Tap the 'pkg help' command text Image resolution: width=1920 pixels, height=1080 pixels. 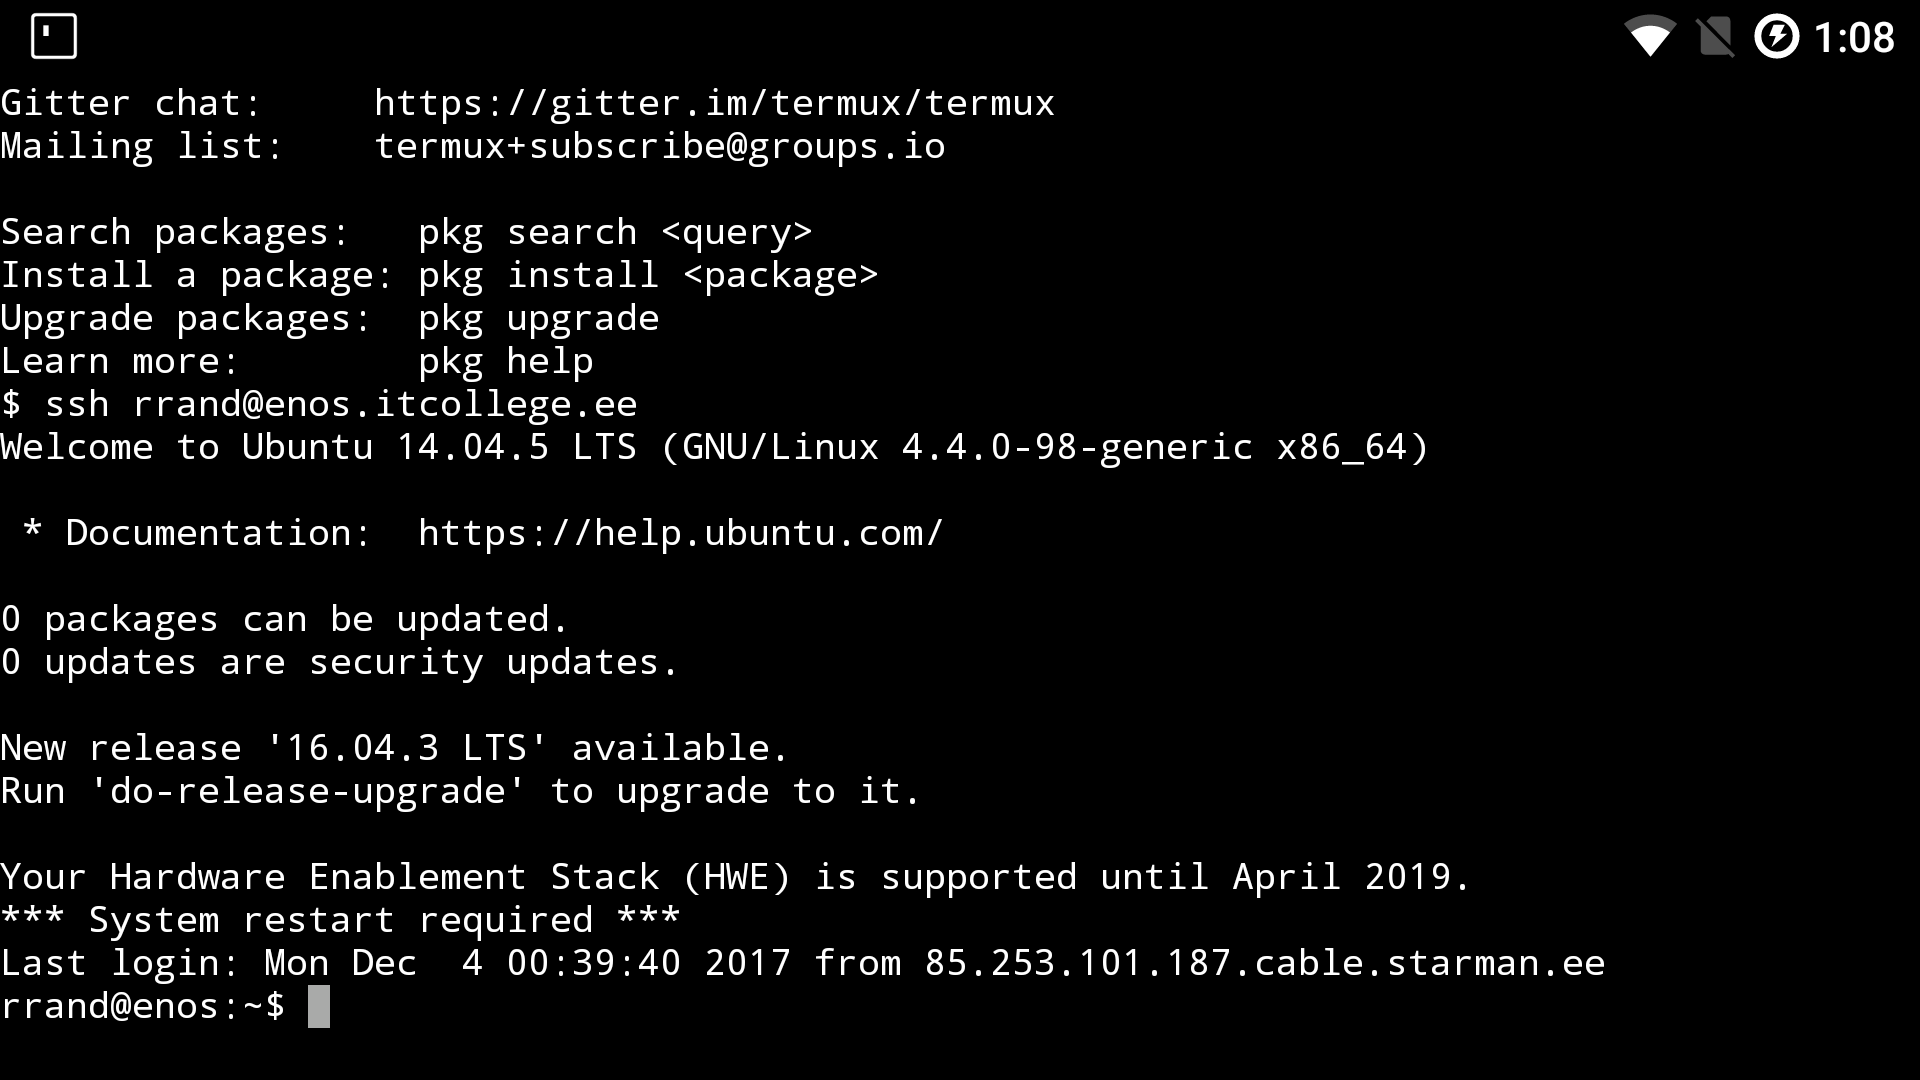[506, 361]
